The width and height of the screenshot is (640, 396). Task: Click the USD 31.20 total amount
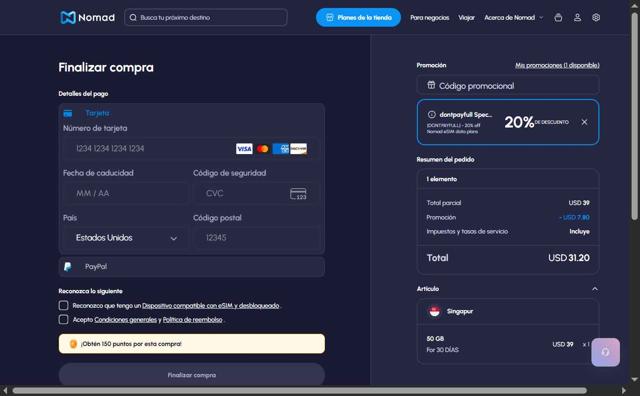(569, 258)
